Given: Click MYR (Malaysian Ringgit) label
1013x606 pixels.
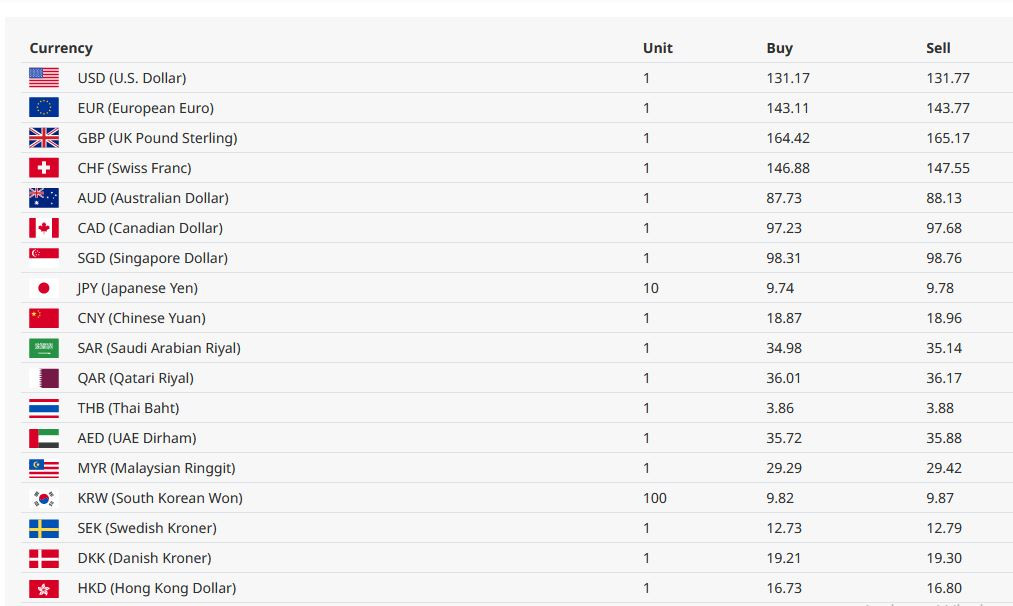Looking at the screenshot, I should coord(156,468).
